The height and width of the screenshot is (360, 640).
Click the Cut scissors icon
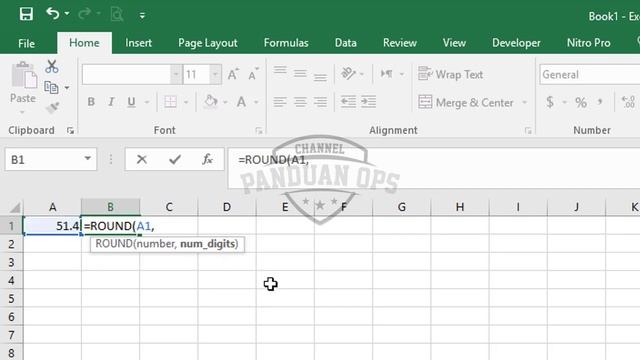(x=52, y=67)
